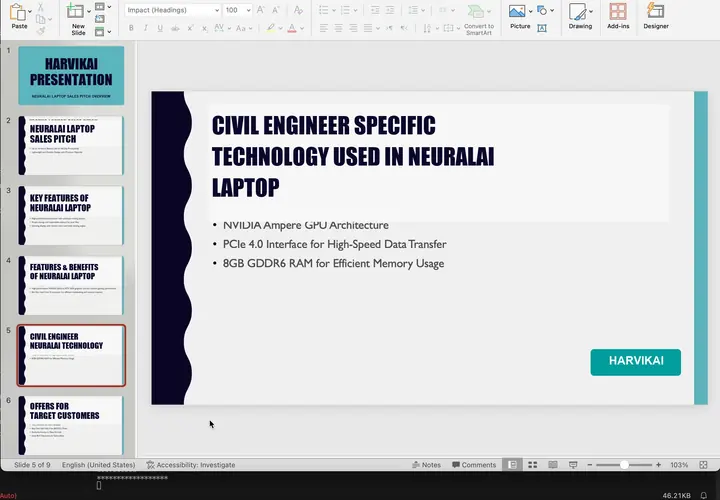Switch to Normal view
The height and width of the screenshot is (500, 720).
pos(512,465)
